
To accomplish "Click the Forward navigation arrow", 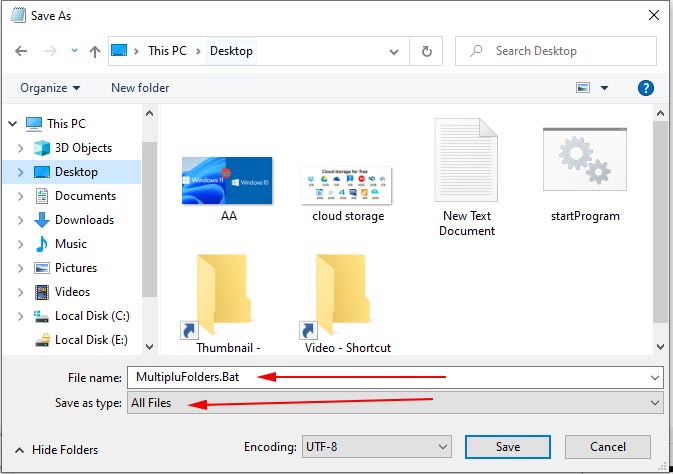I will pos(51,51).
